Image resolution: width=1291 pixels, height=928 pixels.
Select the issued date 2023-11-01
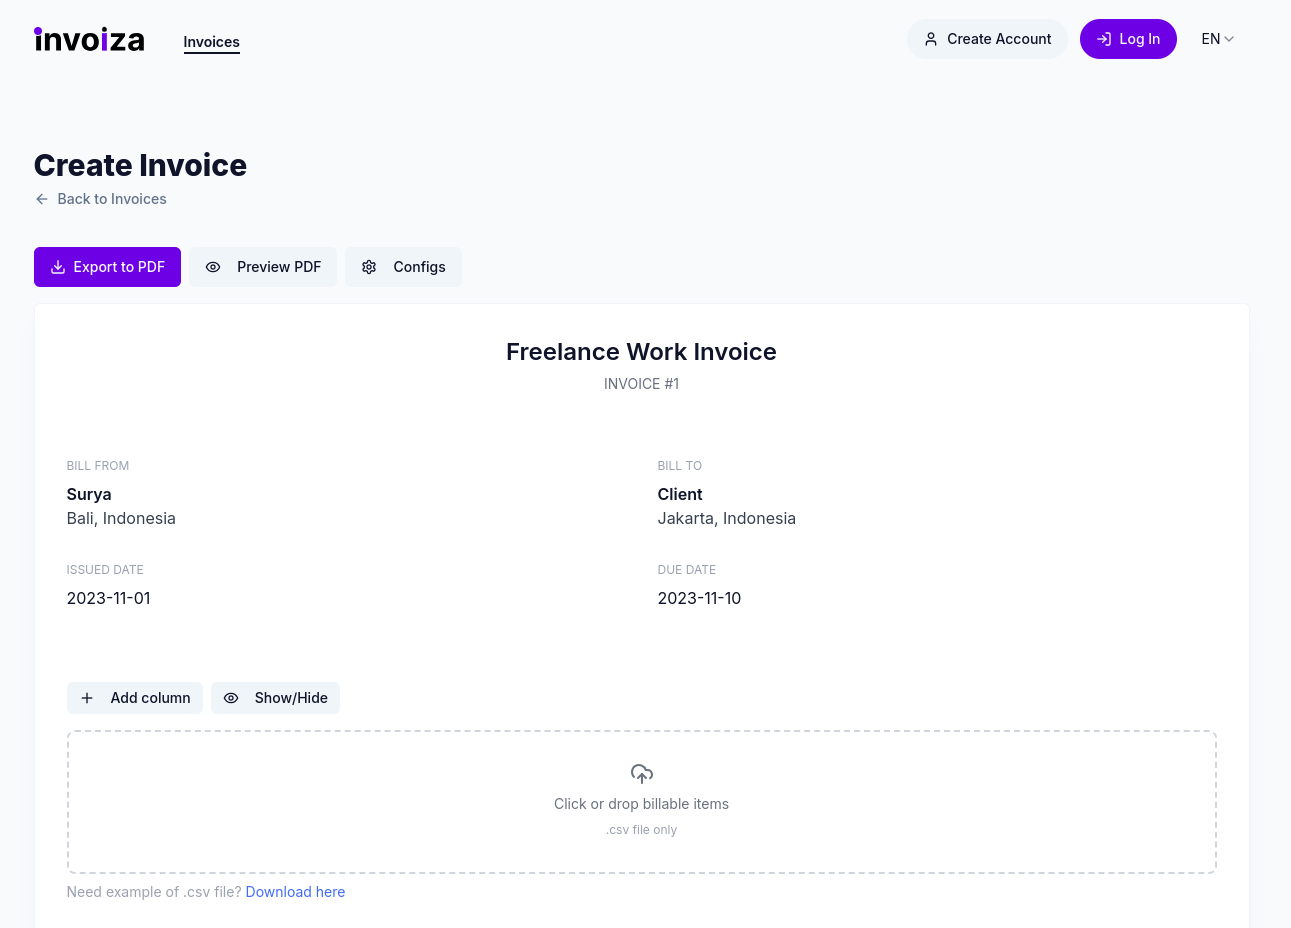[108, 598]
